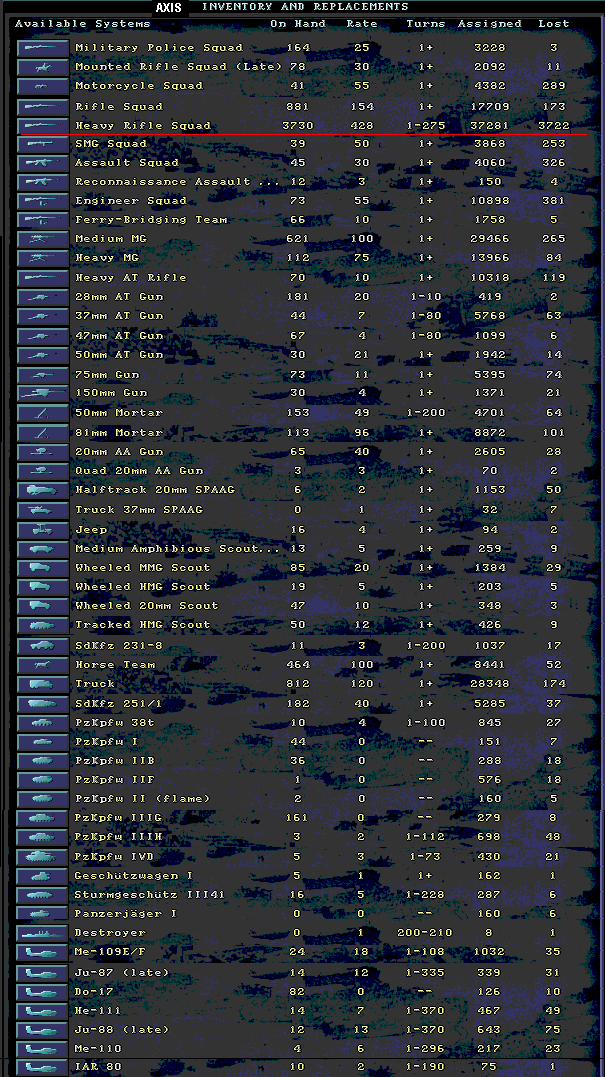
Task: Select the SdKfz 251/1 halftrack icon
Action: coord(43,704)
